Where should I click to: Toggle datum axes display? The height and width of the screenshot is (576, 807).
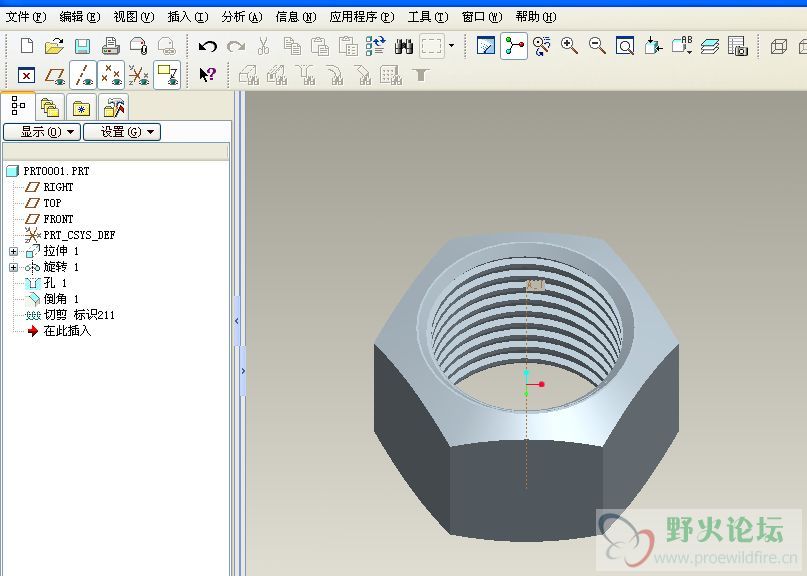point(83,75)
